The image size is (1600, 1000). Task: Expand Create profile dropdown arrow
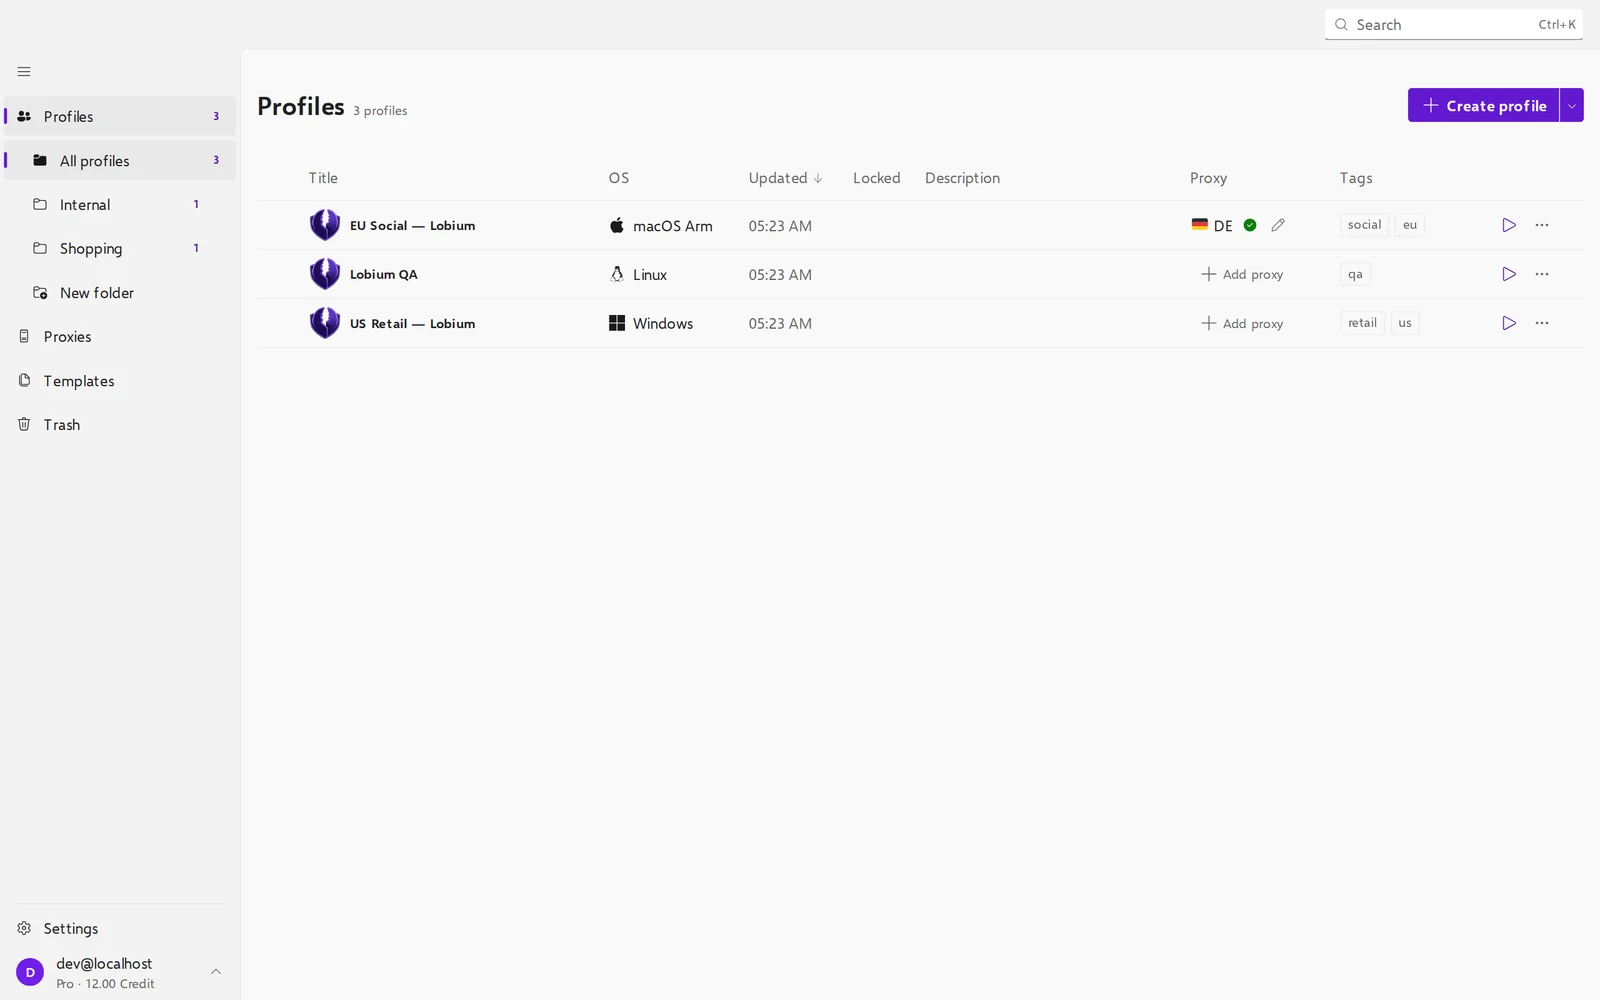click(x=1572, y=105)
